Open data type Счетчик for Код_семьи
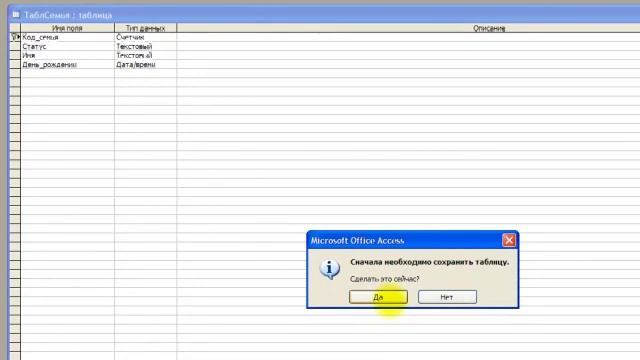Screen dimensions: 640x360 145,37
